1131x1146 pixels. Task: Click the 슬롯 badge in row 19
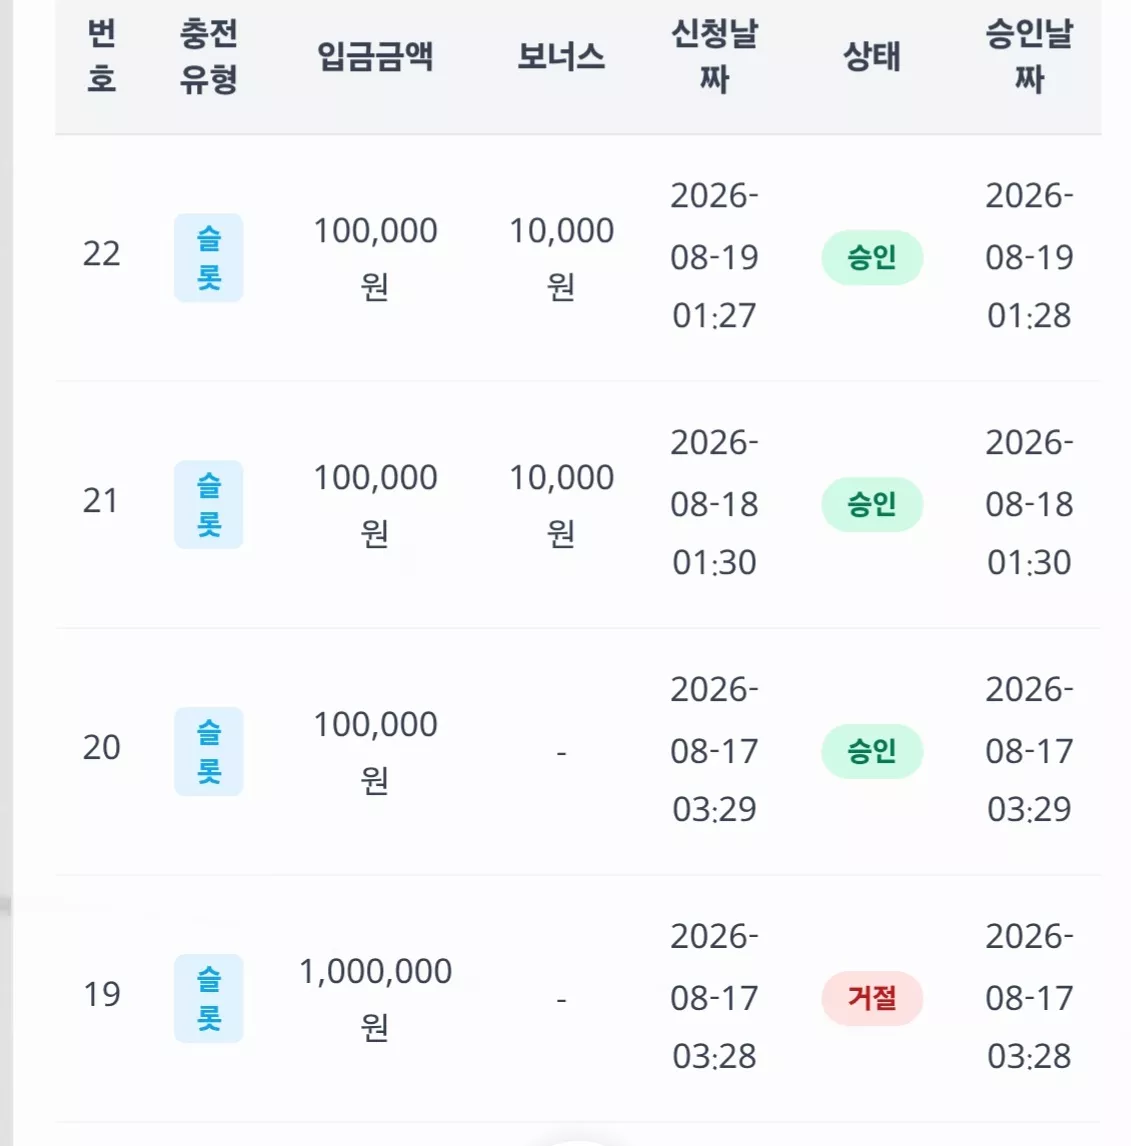pos(208,998)
